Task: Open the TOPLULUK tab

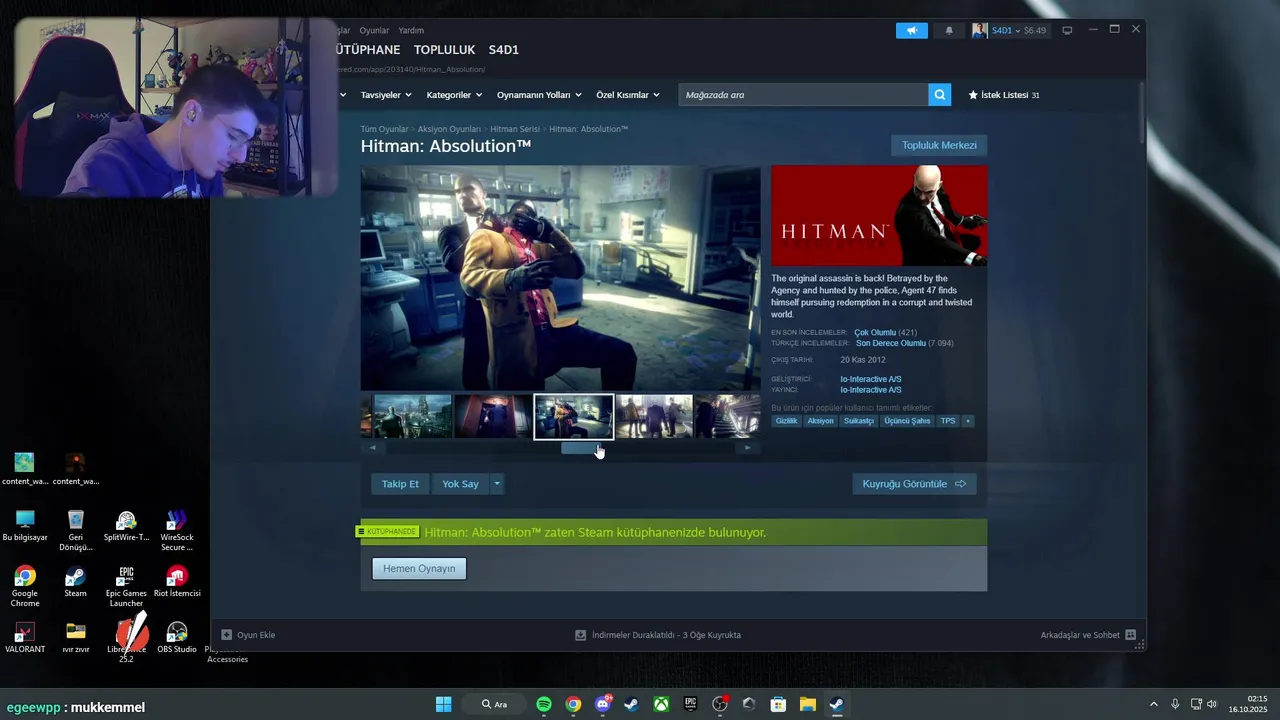Action: click(x=445, y=50)
